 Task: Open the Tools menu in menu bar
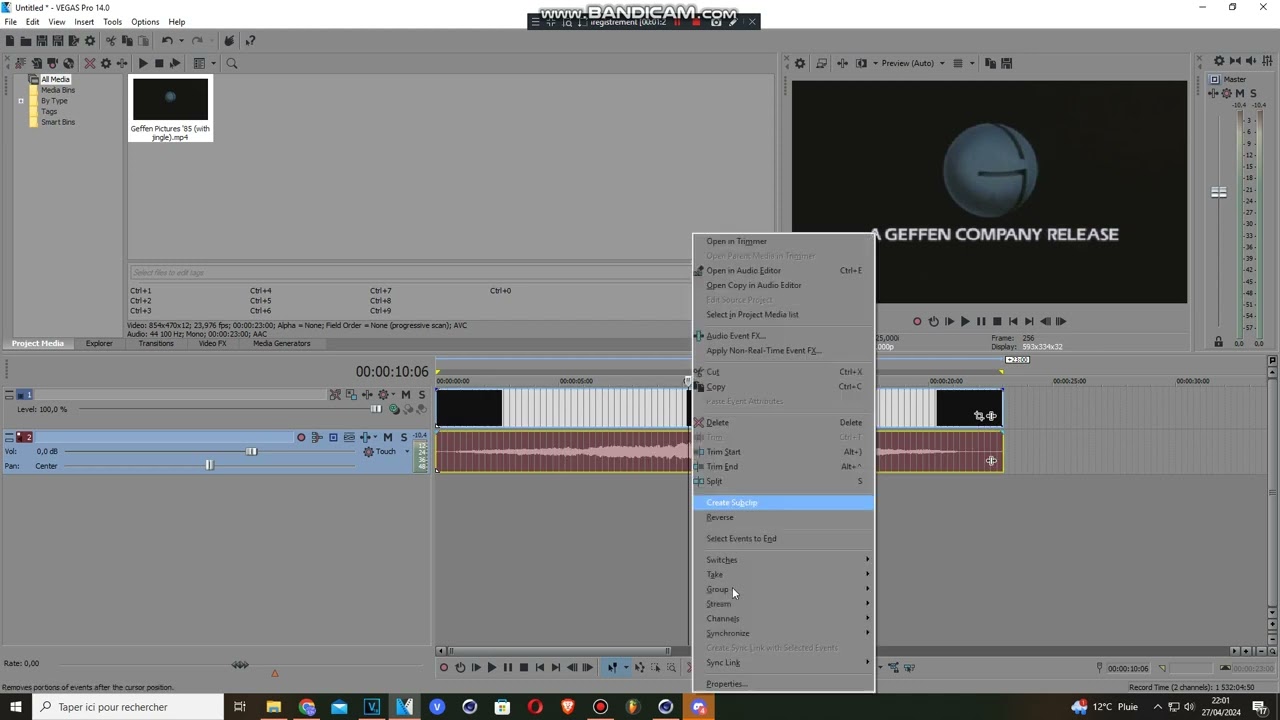[x=112, y=22]
